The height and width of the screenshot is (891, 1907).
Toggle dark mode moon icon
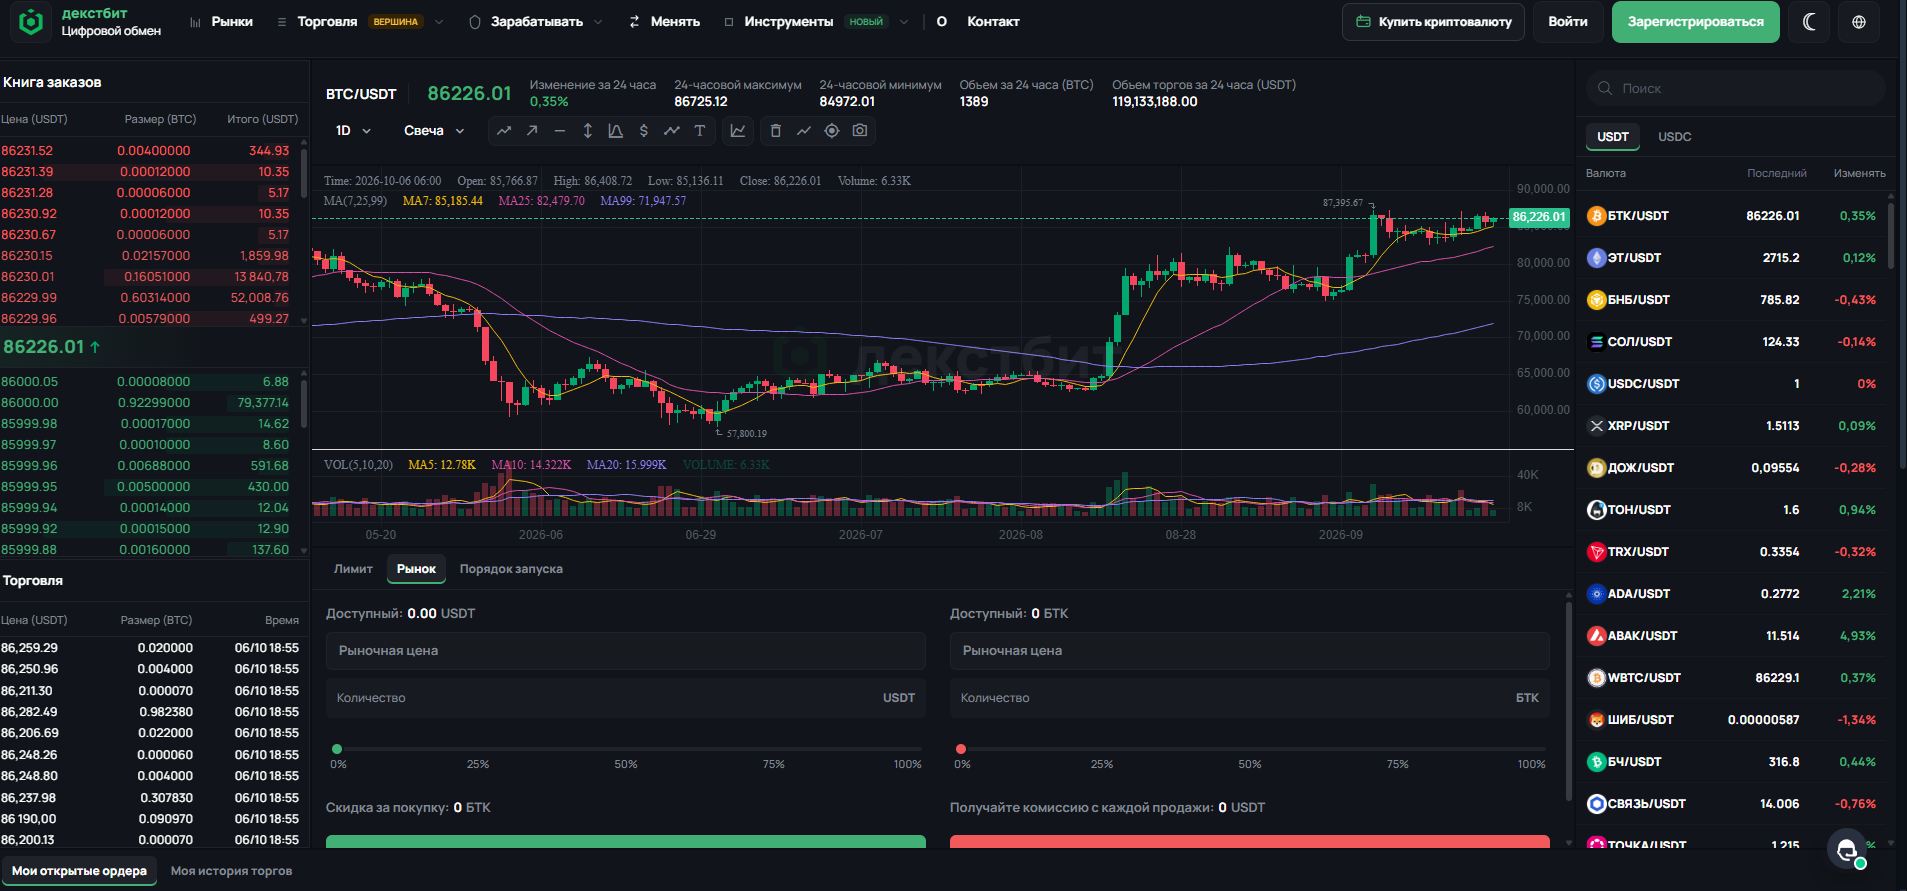coord(1809,22)
